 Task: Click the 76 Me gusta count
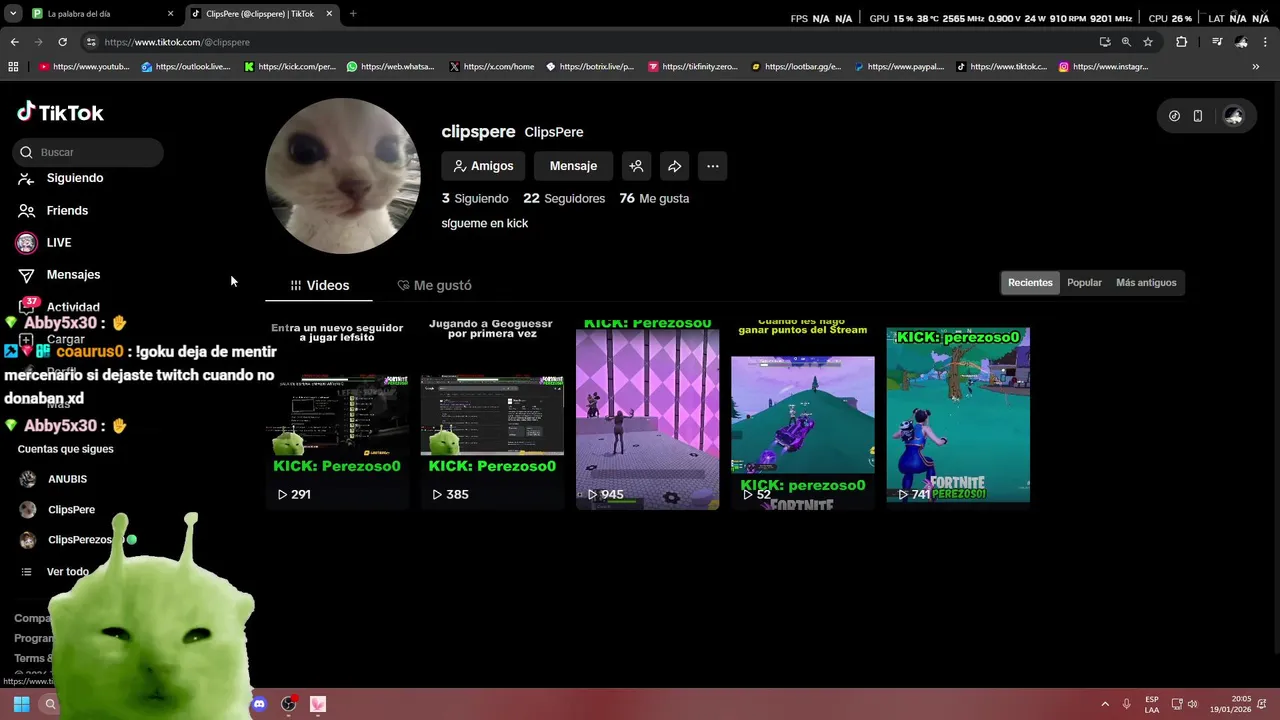654,198
